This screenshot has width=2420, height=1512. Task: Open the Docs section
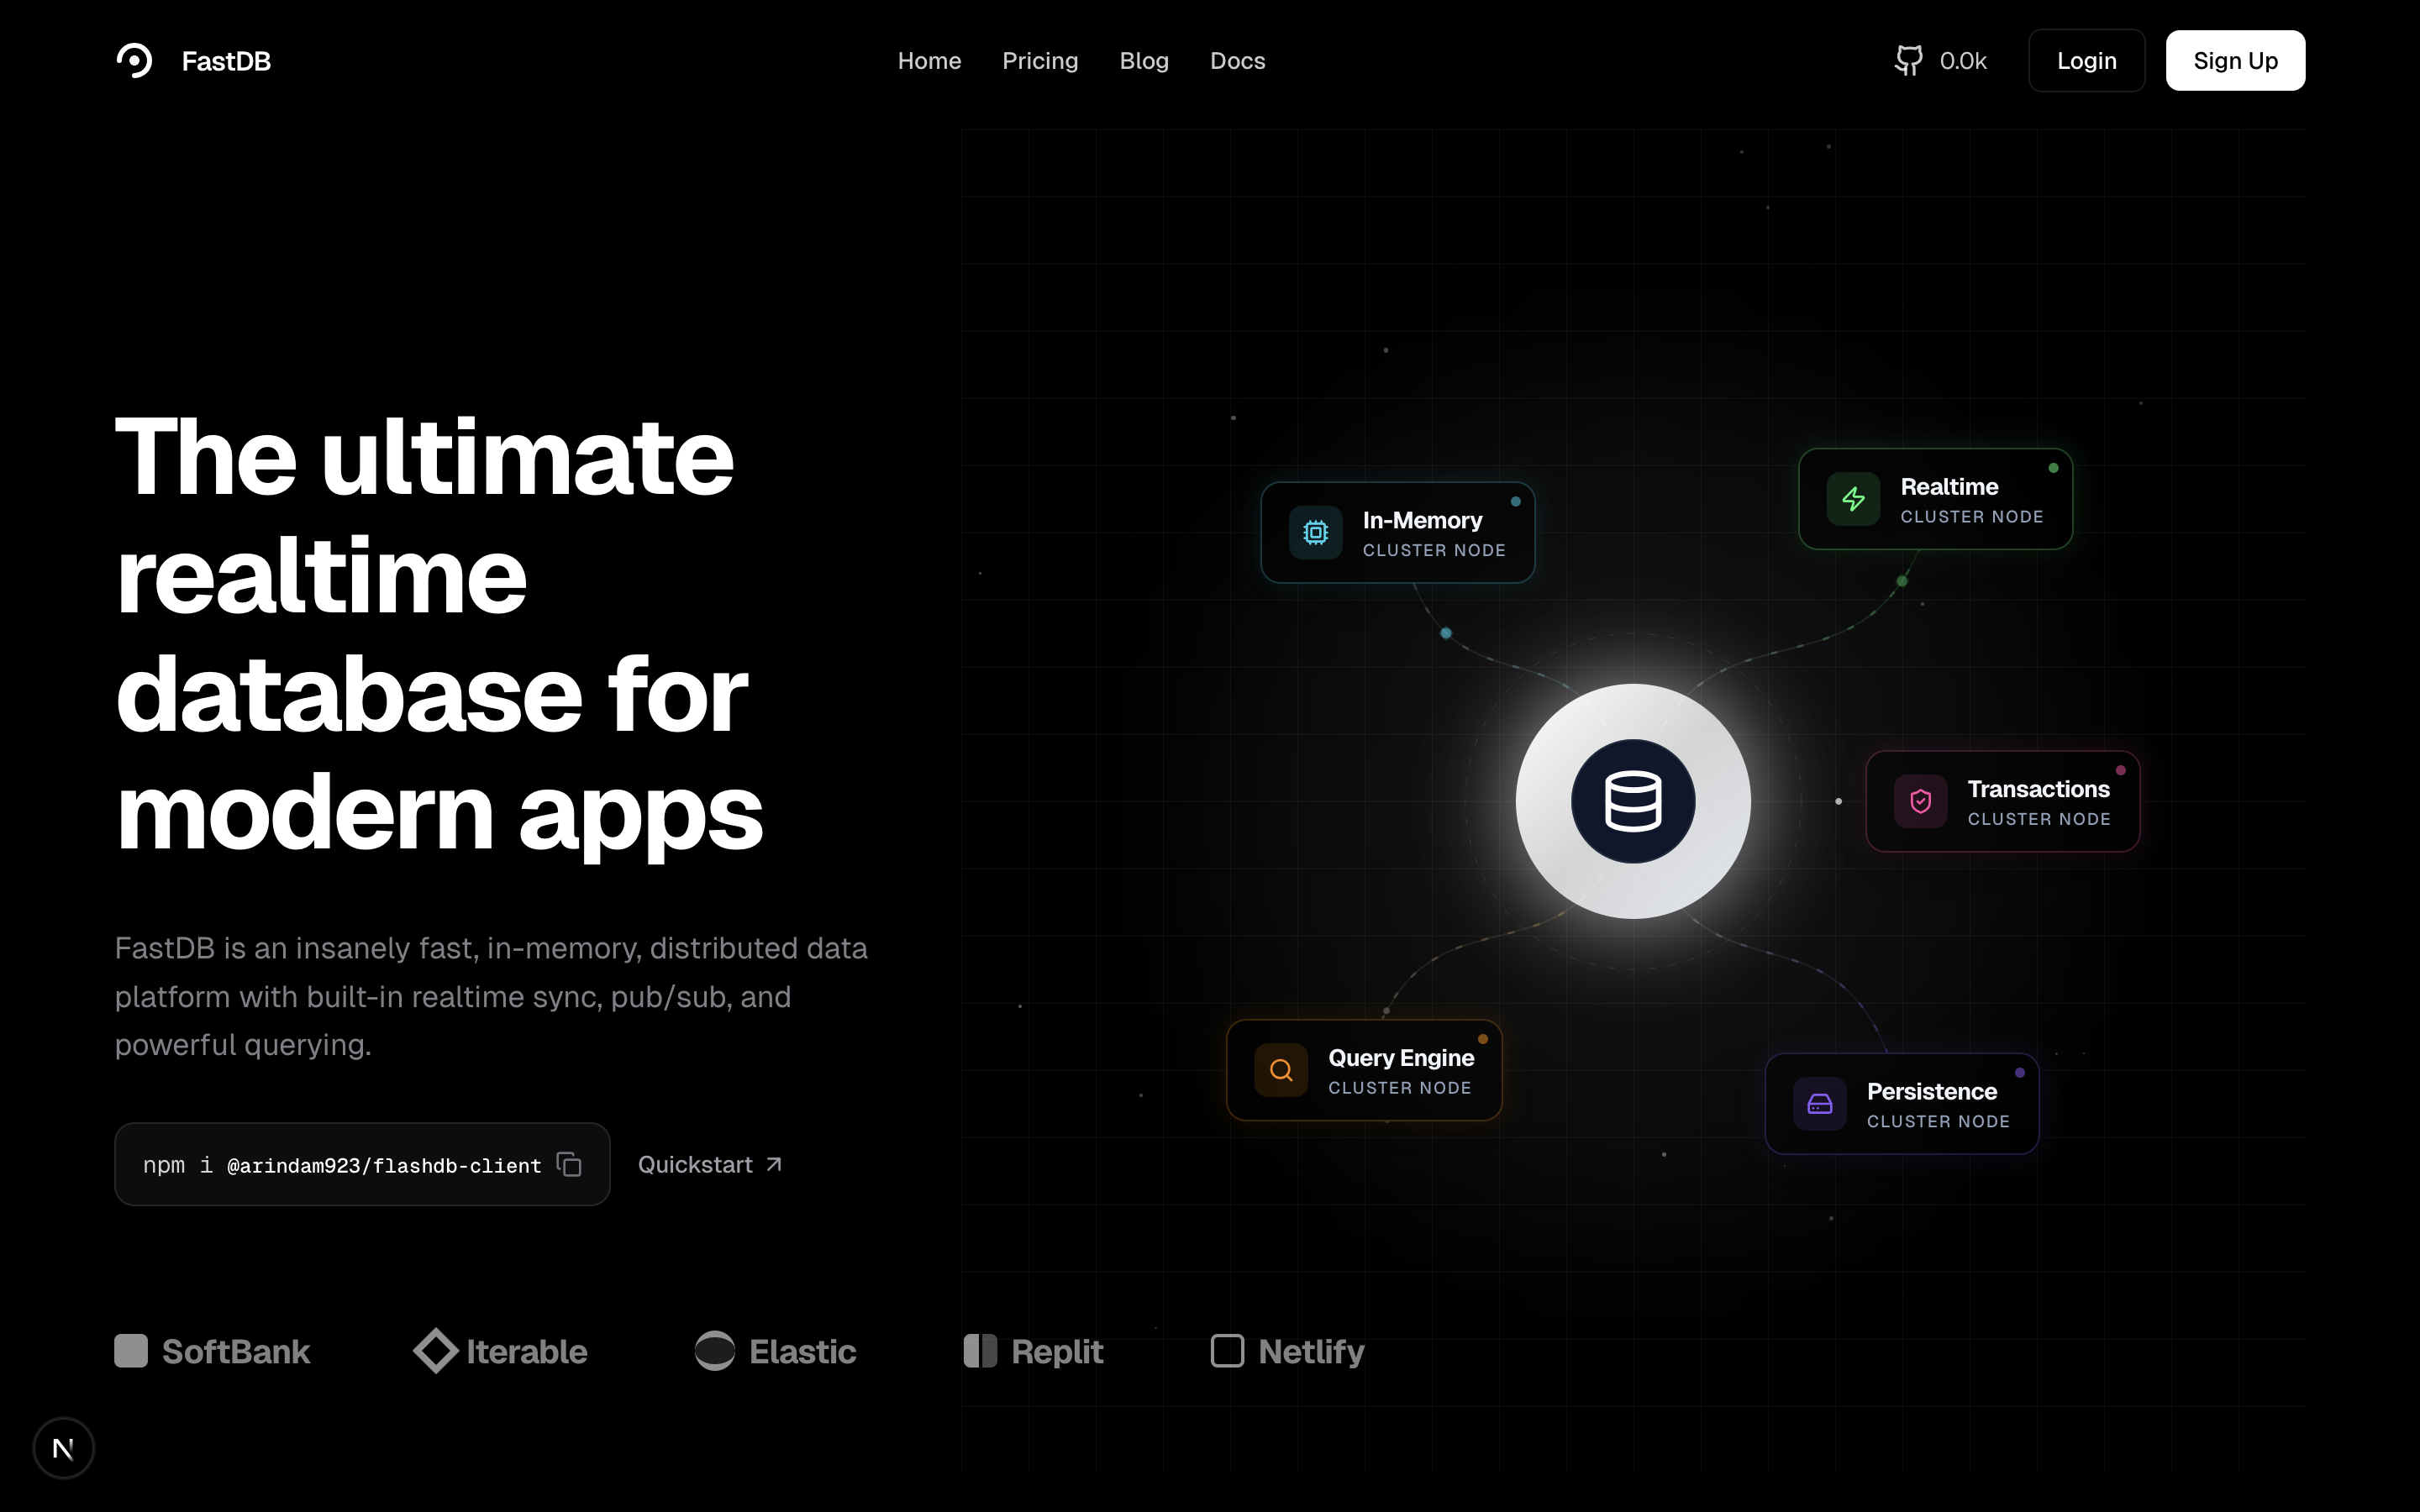(x=1237, y=60)
